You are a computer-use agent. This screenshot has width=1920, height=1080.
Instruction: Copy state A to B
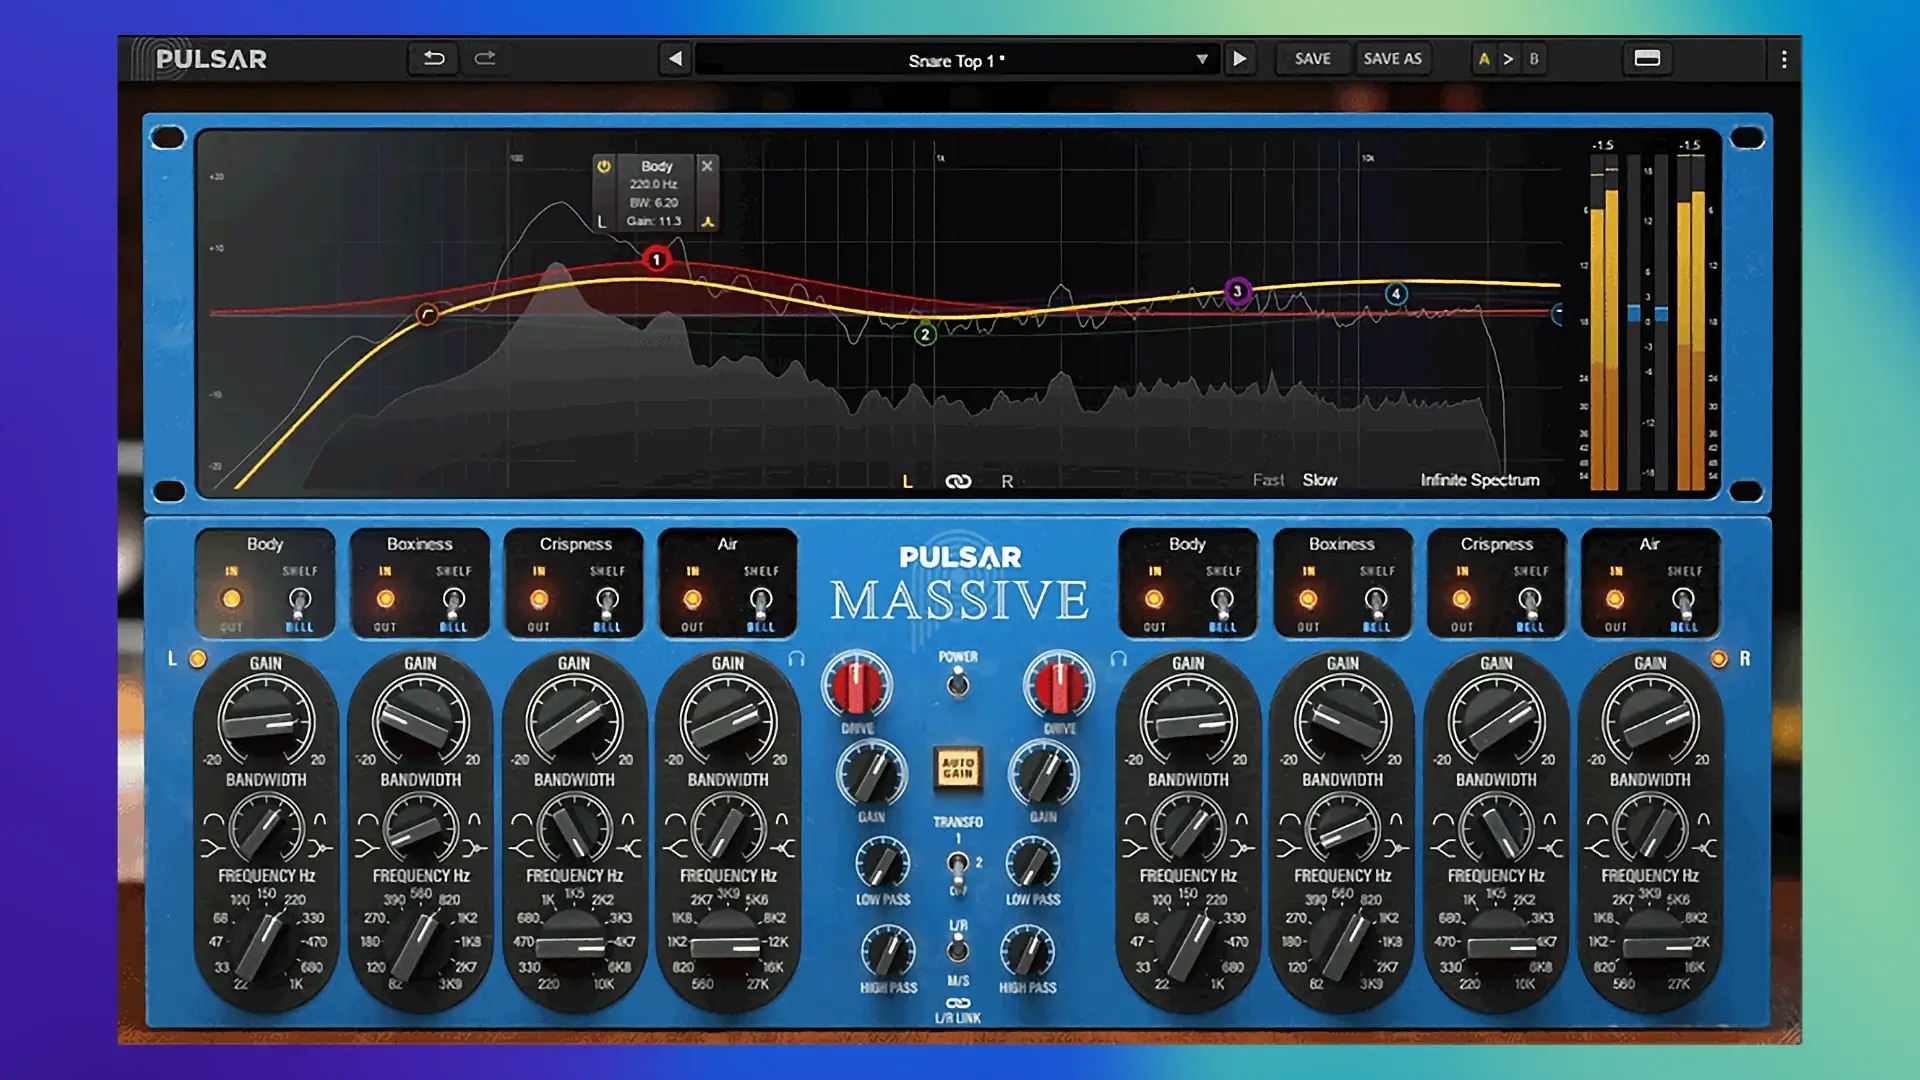click(1508, 59)
